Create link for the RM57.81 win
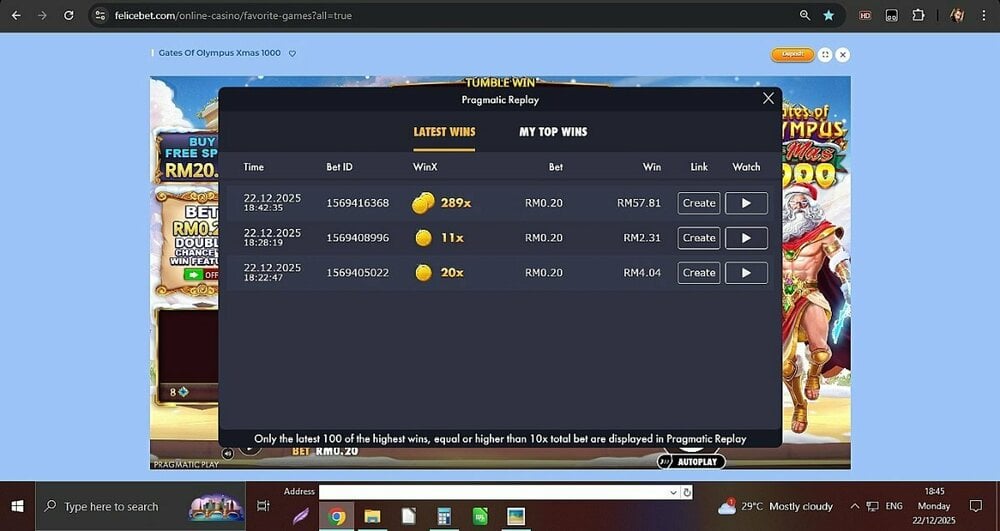Viewport: 1000px width, 531px height. (x=699, y=203)
